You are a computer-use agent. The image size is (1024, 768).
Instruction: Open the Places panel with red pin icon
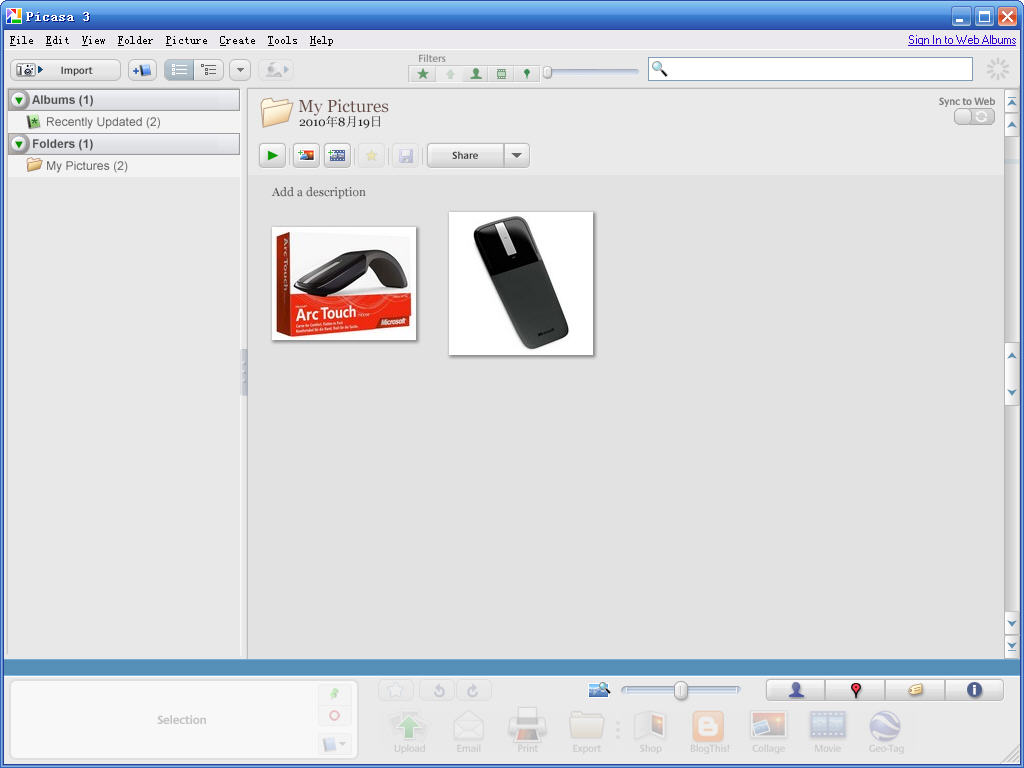coord(856,690)
